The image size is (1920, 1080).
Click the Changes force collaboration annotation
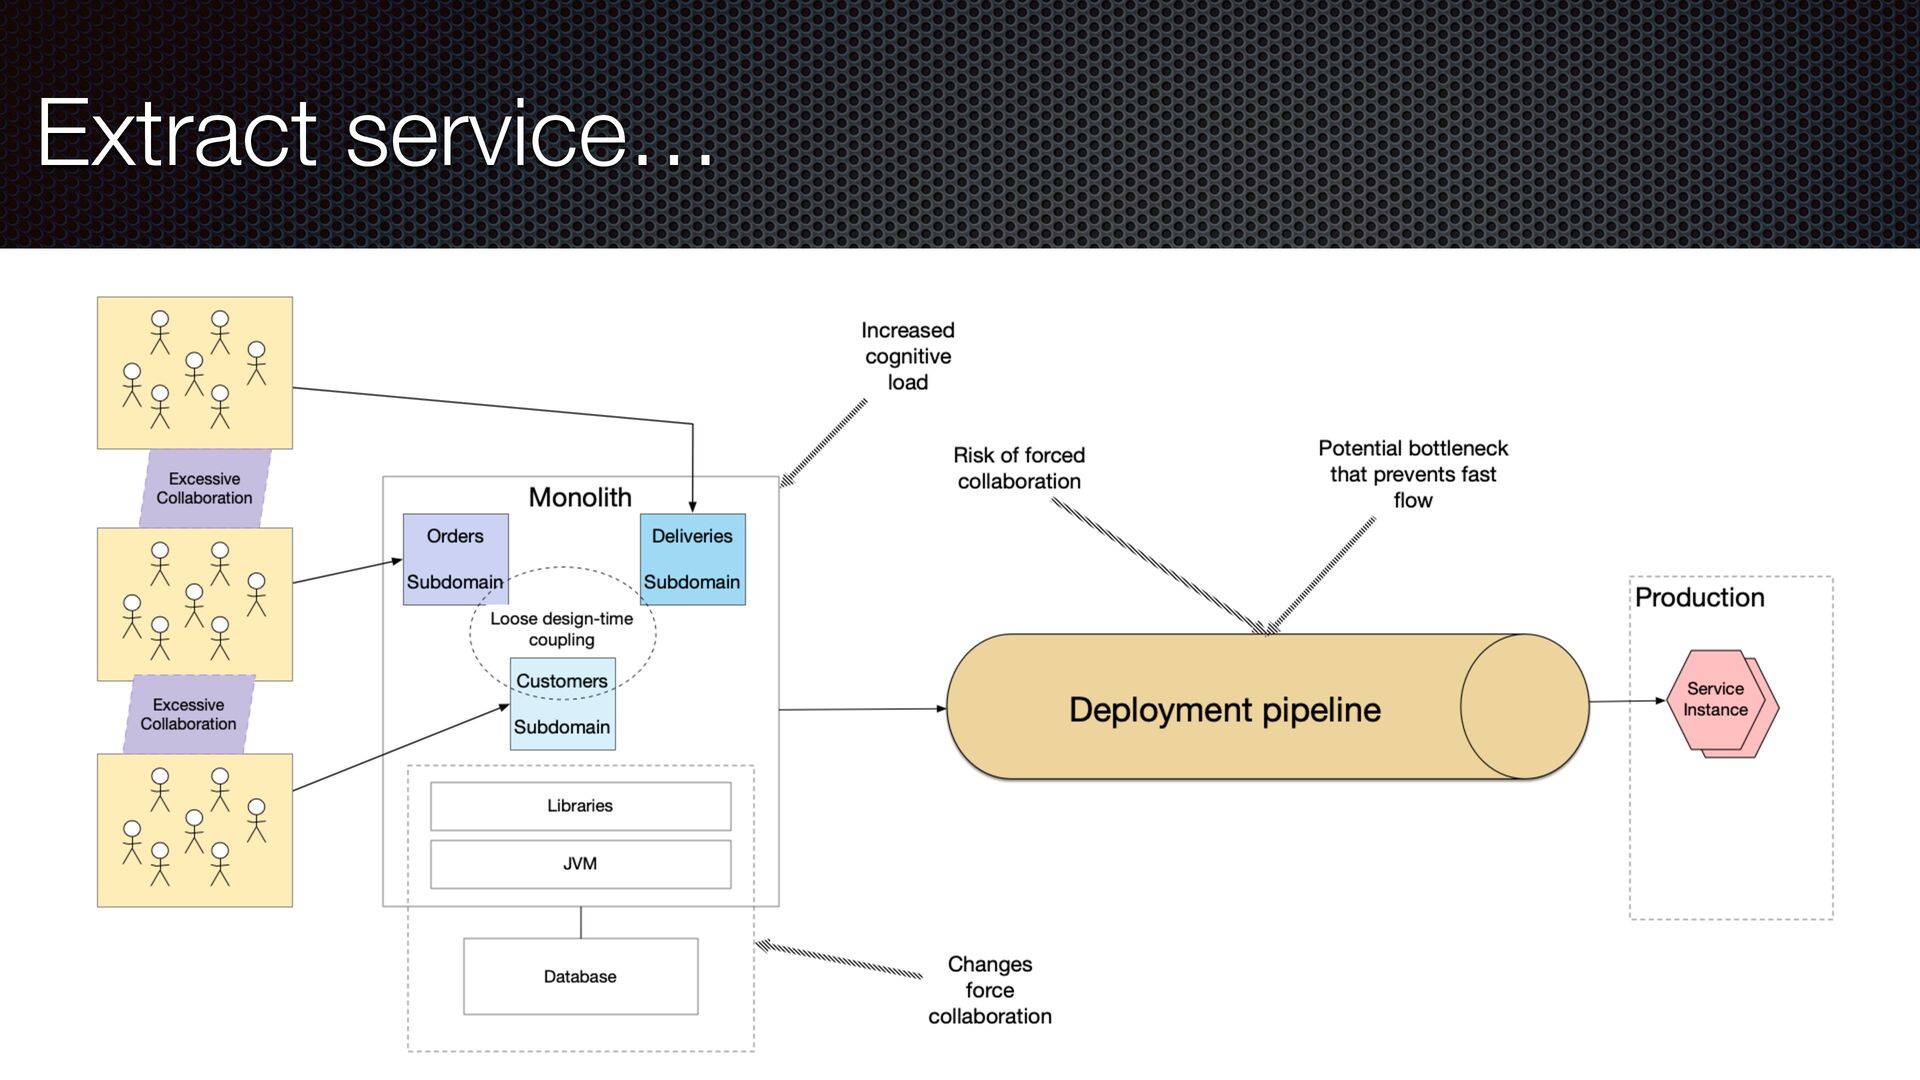989,990
